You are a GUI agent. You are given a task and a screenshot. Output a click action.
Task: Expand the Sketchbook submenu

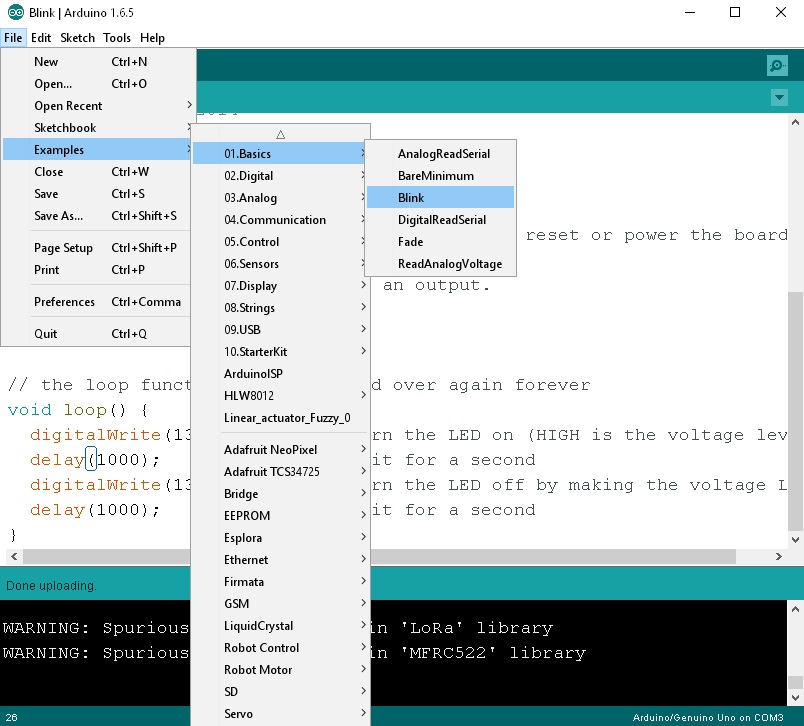pyautogui.click(x=96, y=128)
